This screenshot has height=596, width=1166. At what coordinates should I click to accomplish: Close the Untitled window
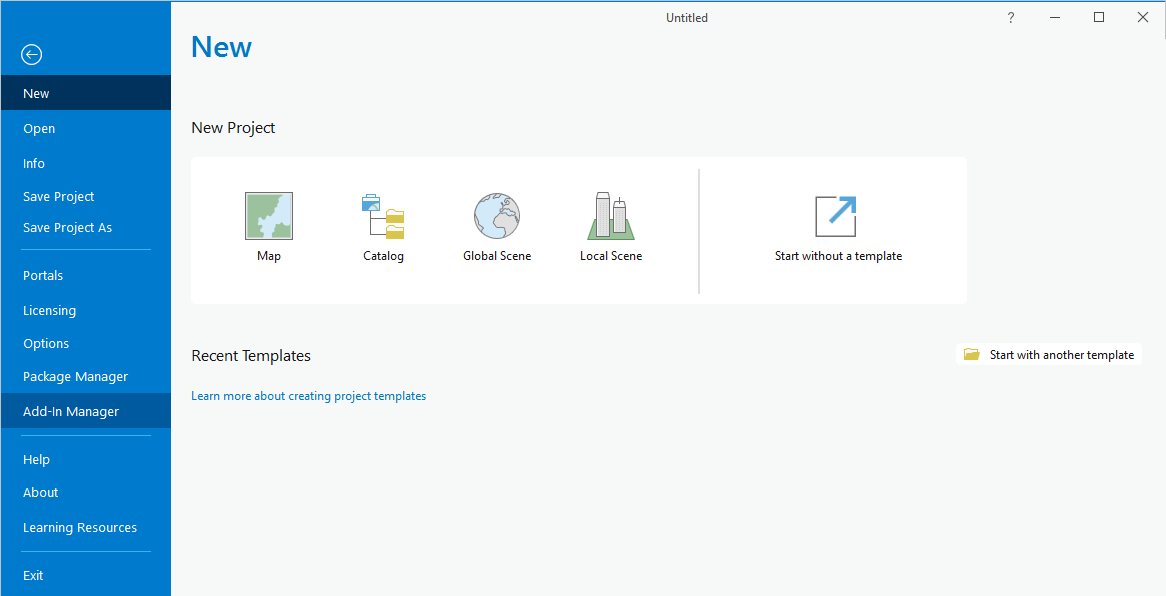pos(1143,17)
